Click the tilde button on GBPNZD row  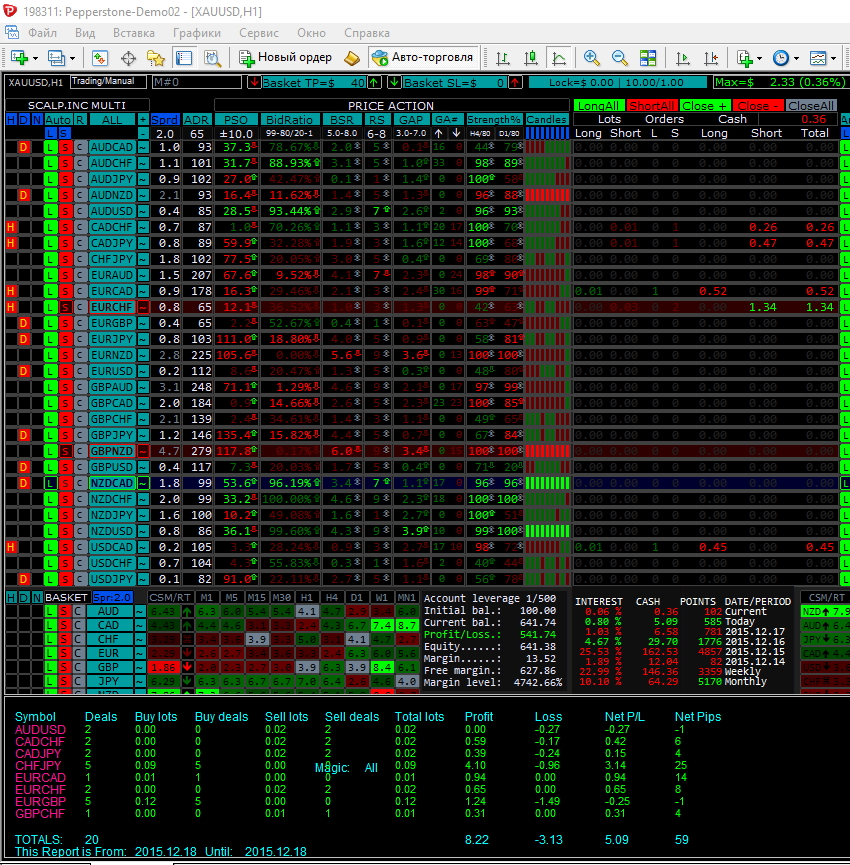click(143, 451)
